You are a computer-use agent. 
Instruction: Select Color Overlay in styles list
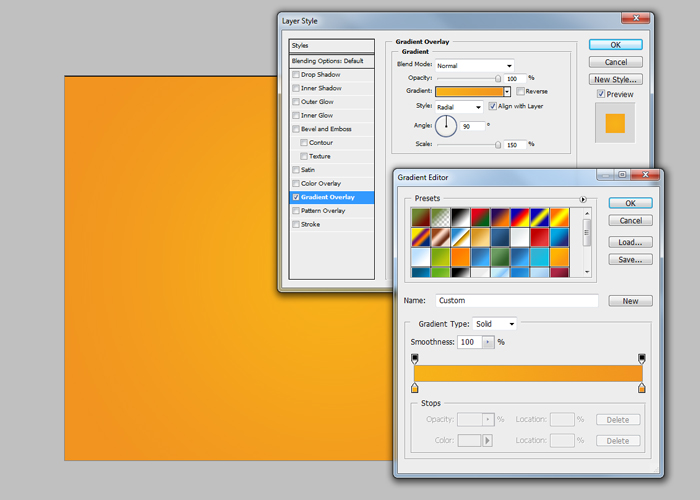(x=320, y=184)
